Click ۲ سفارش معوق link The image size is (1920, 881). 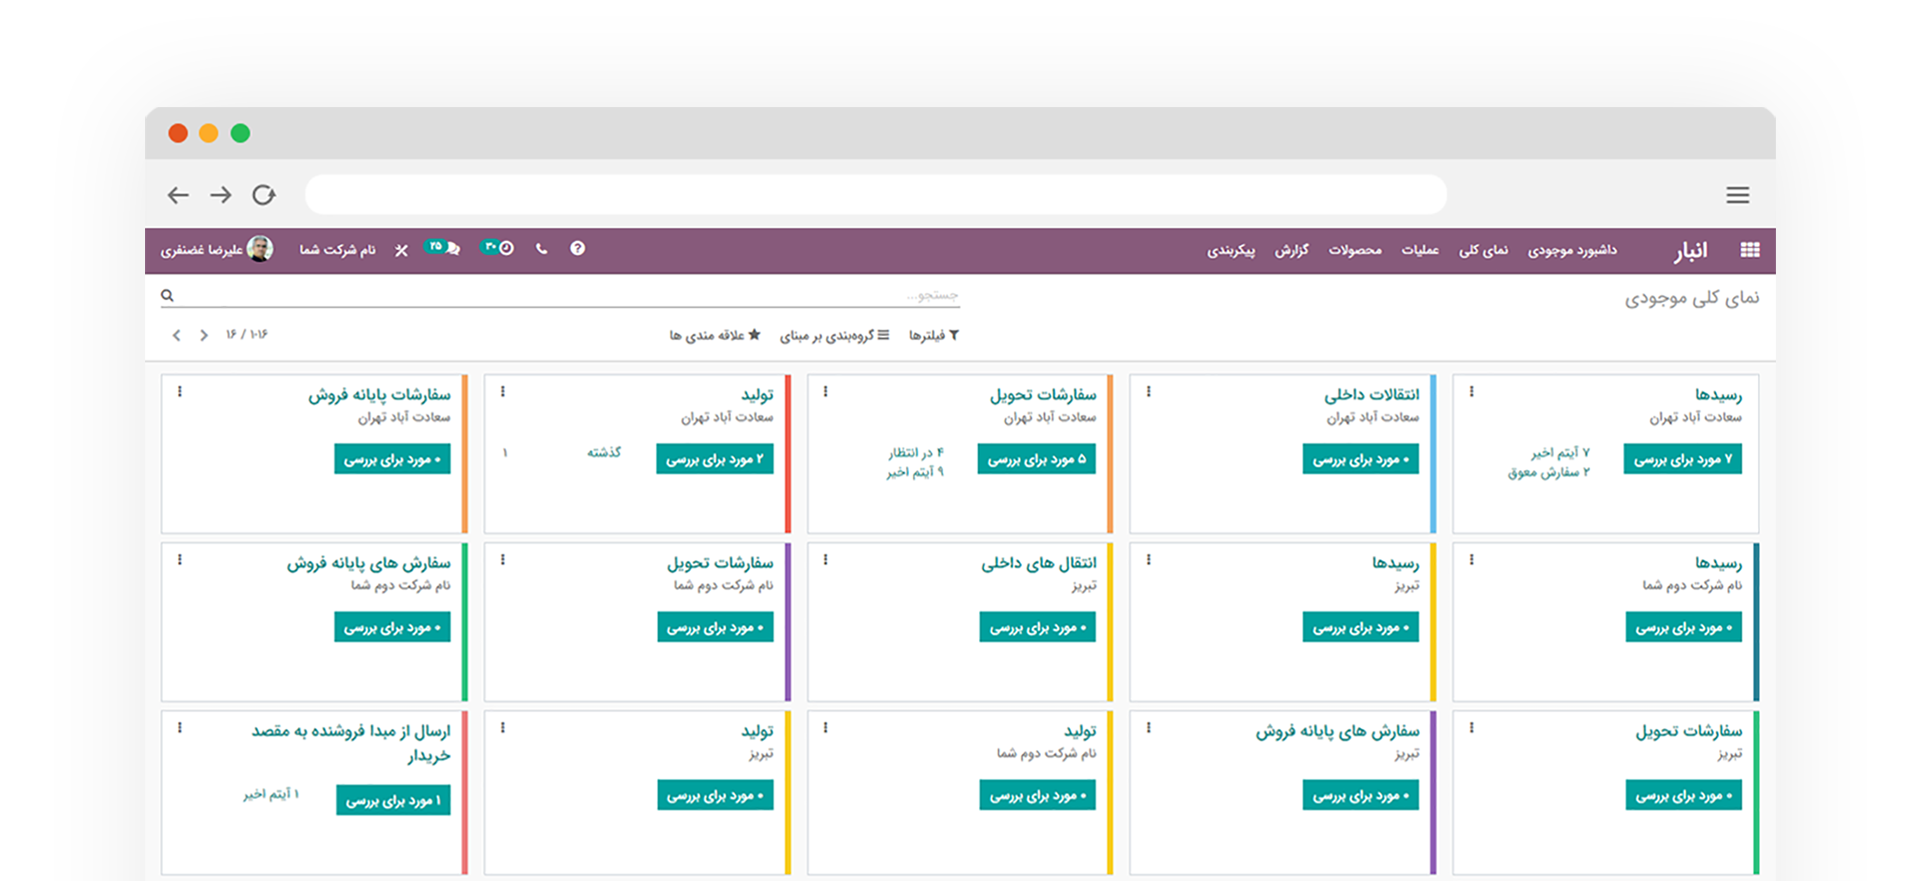[1548, 472]
